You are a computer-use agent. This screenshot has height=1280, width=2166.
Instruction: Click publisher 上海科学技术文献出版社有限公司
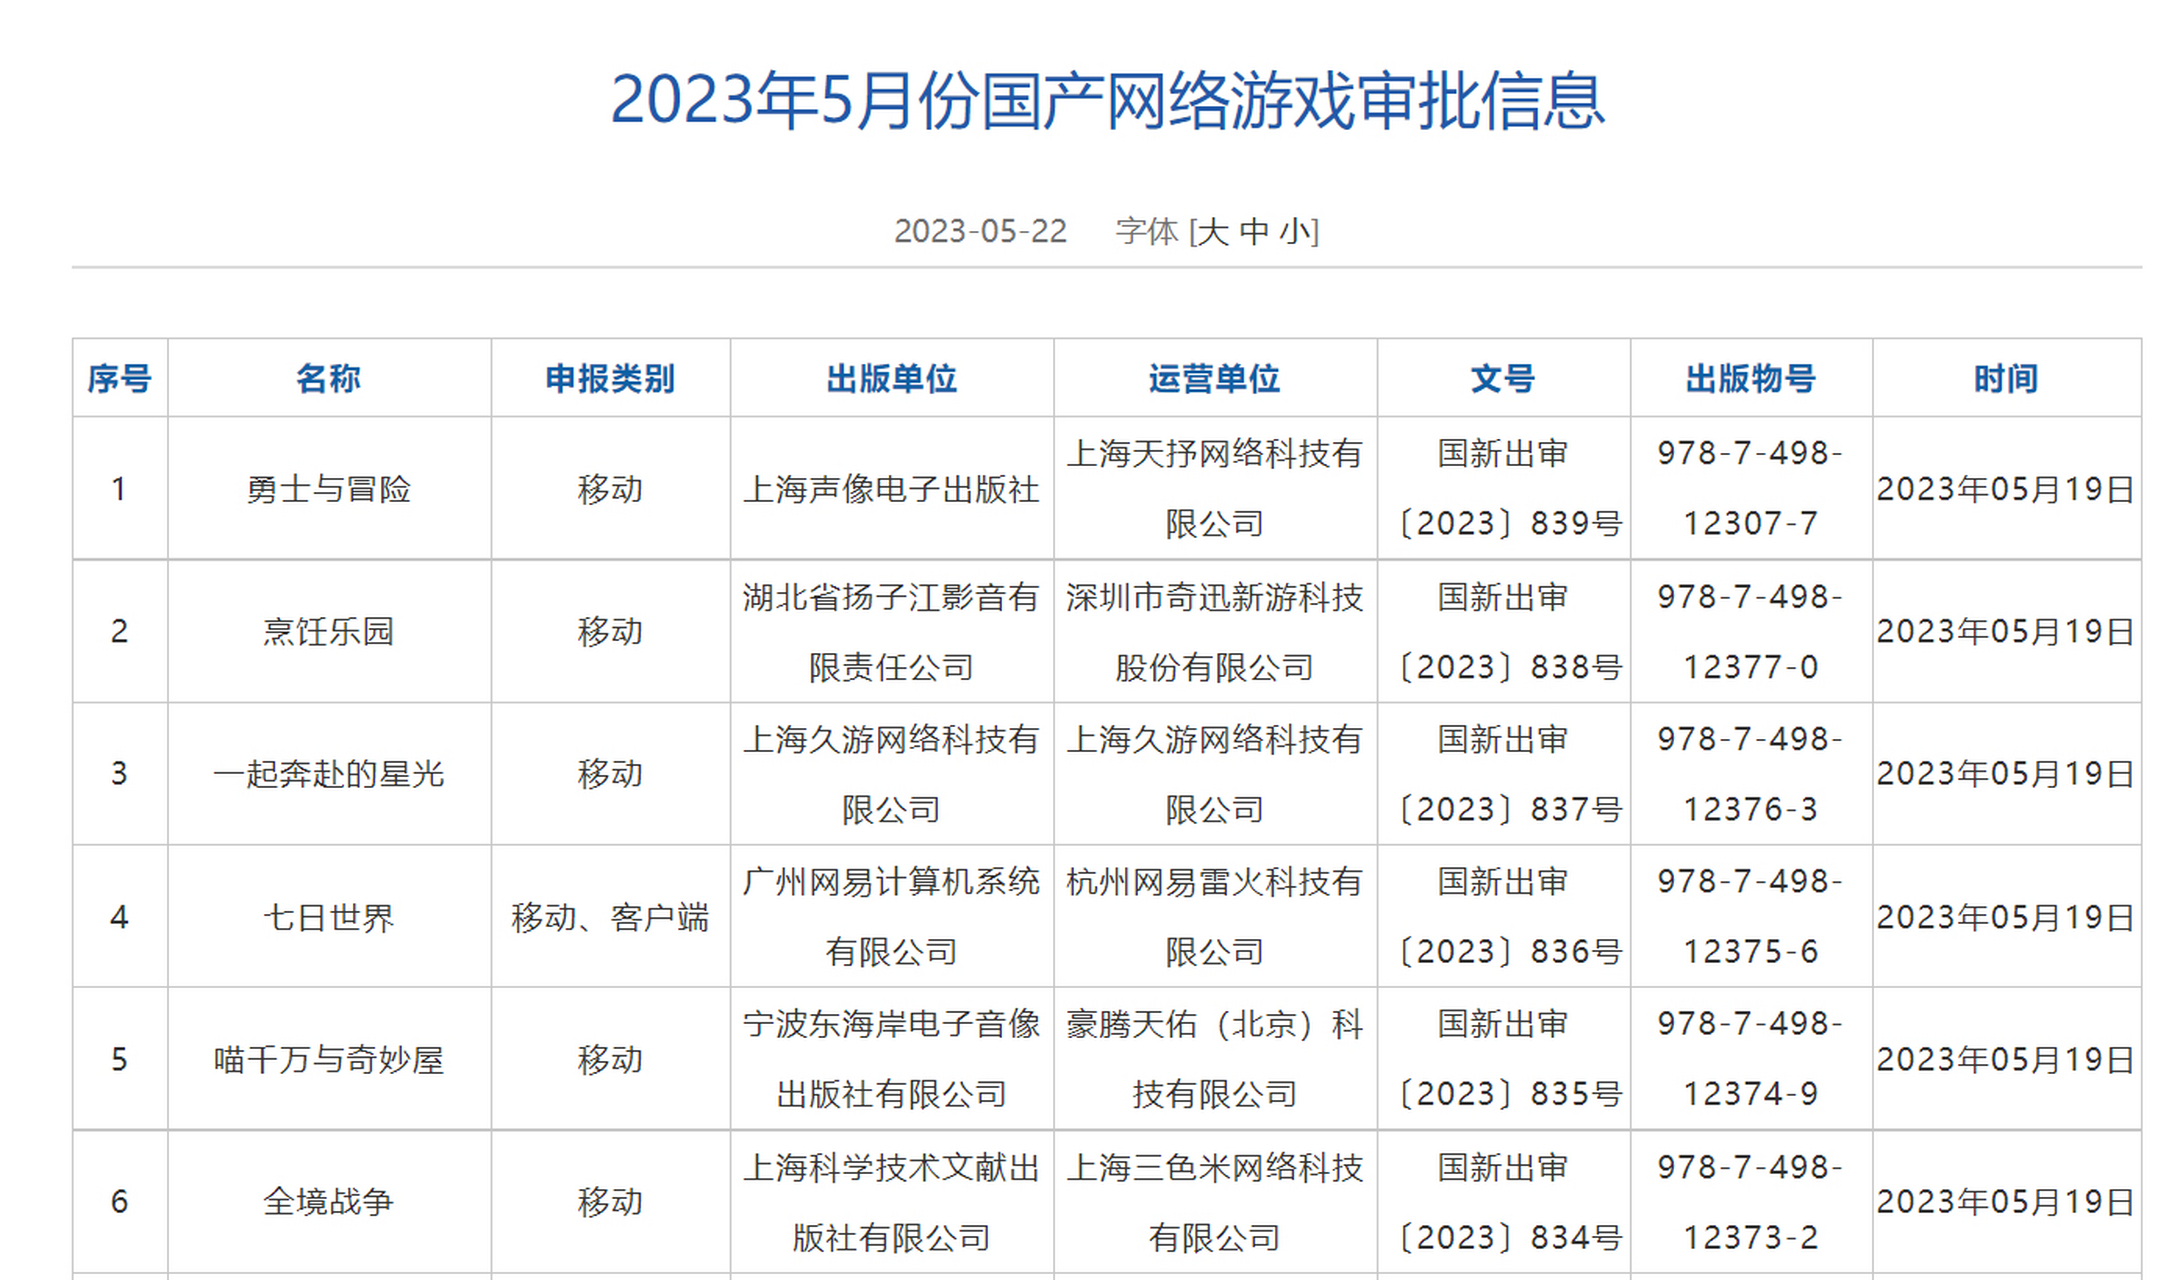click(891, 1202)
